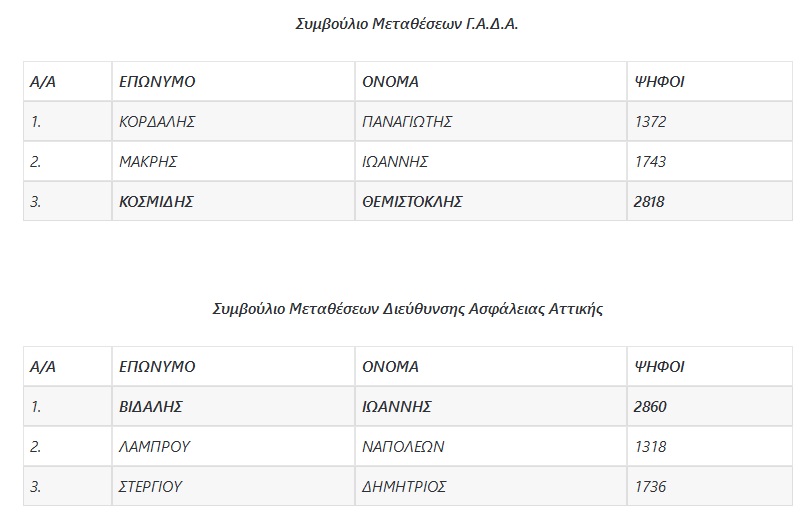The image size is (802, 522).
Task: Select the bold surname ΒΙΔΑΛΗΣ
Action: 150,407
